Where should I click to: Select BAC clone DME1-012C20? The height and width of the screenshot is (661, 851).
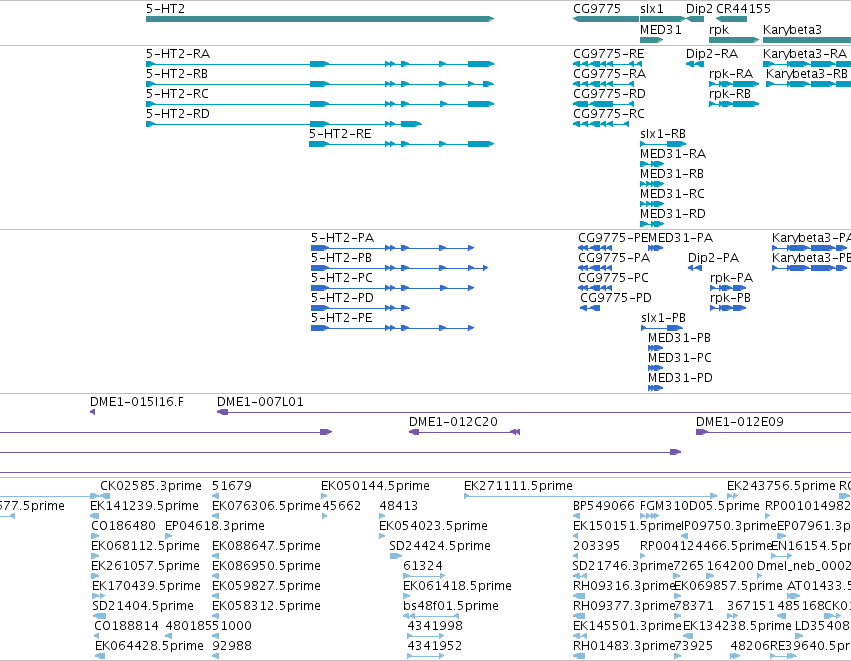click(465, 432)
